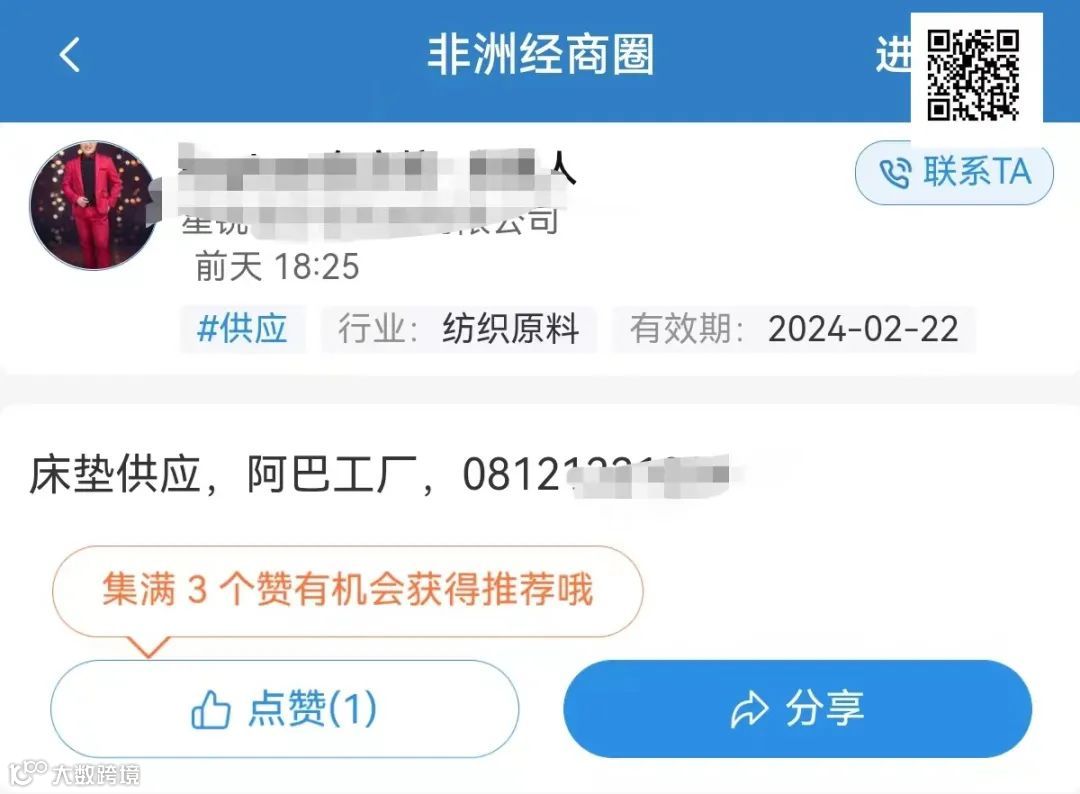Select the #供应 supply tag
The width and height of the screenshot is (1080, 794).
(242, 328)
